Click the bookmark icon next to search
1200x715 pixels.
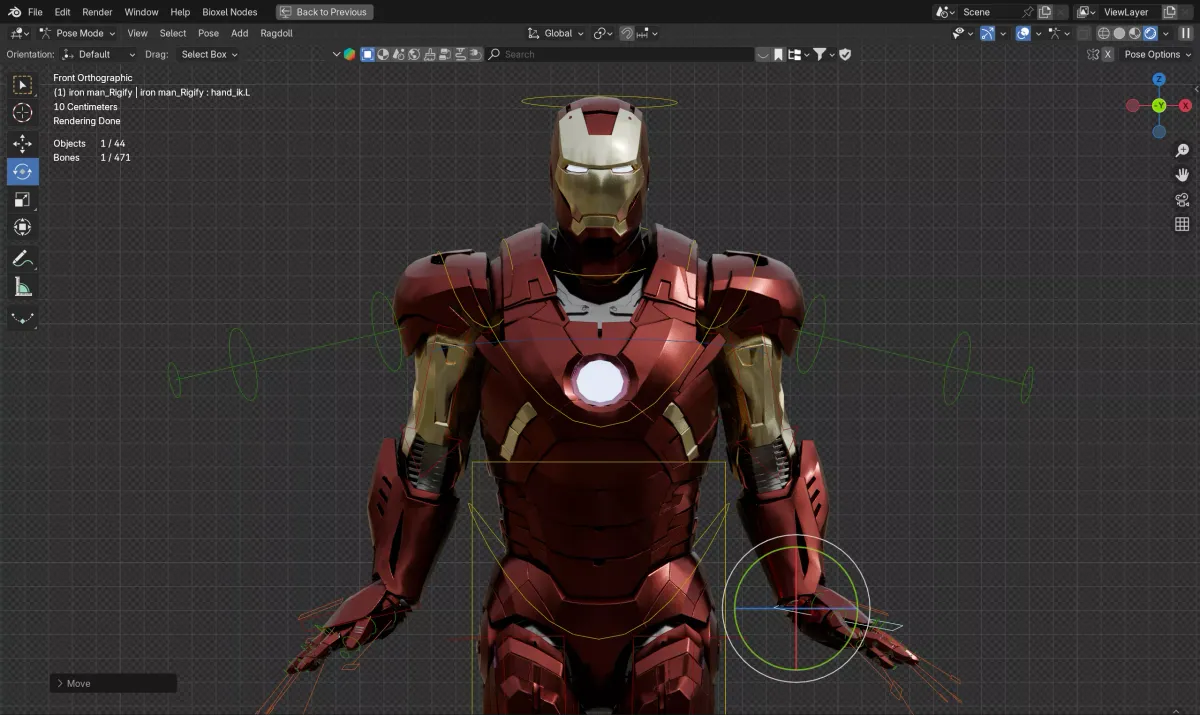point(779,54)
